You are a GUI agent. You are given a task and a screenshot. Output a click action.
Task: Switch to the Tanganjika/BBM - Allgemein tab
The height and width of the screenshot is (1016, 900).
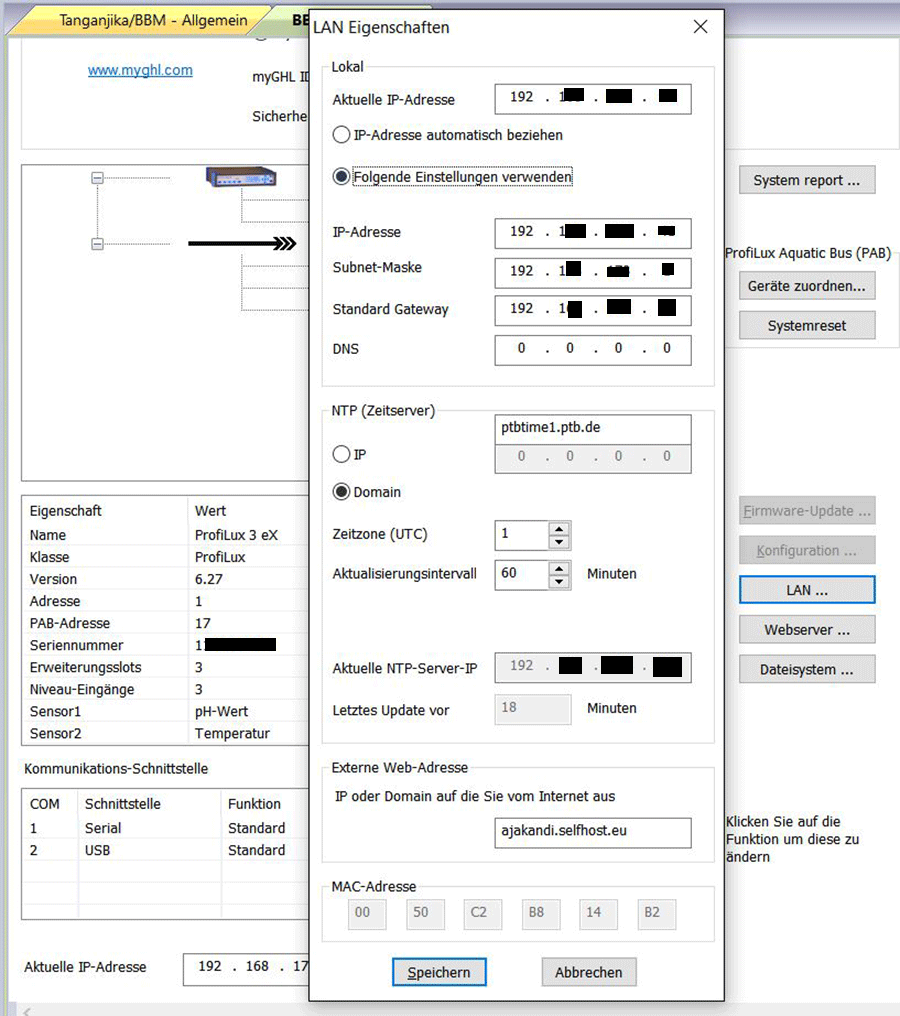tap(155, 19)
